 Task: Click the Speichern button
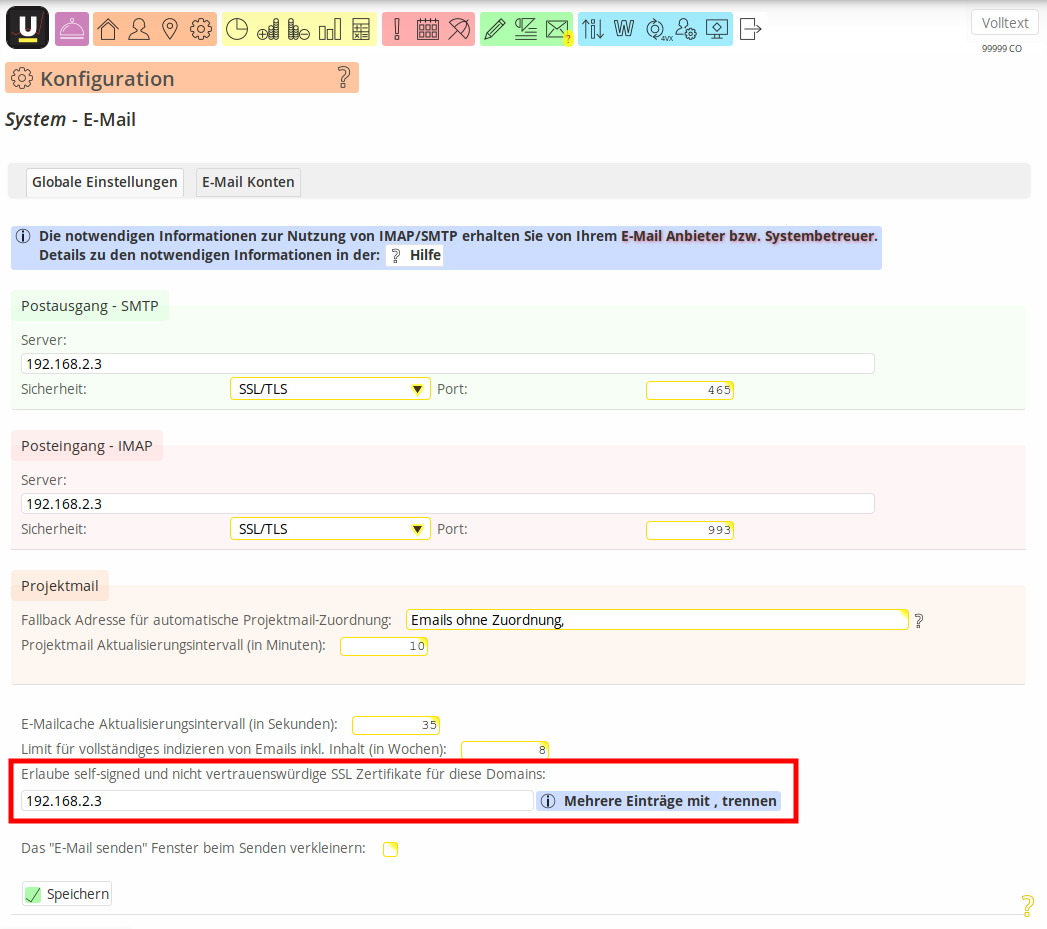click(67, 894)
